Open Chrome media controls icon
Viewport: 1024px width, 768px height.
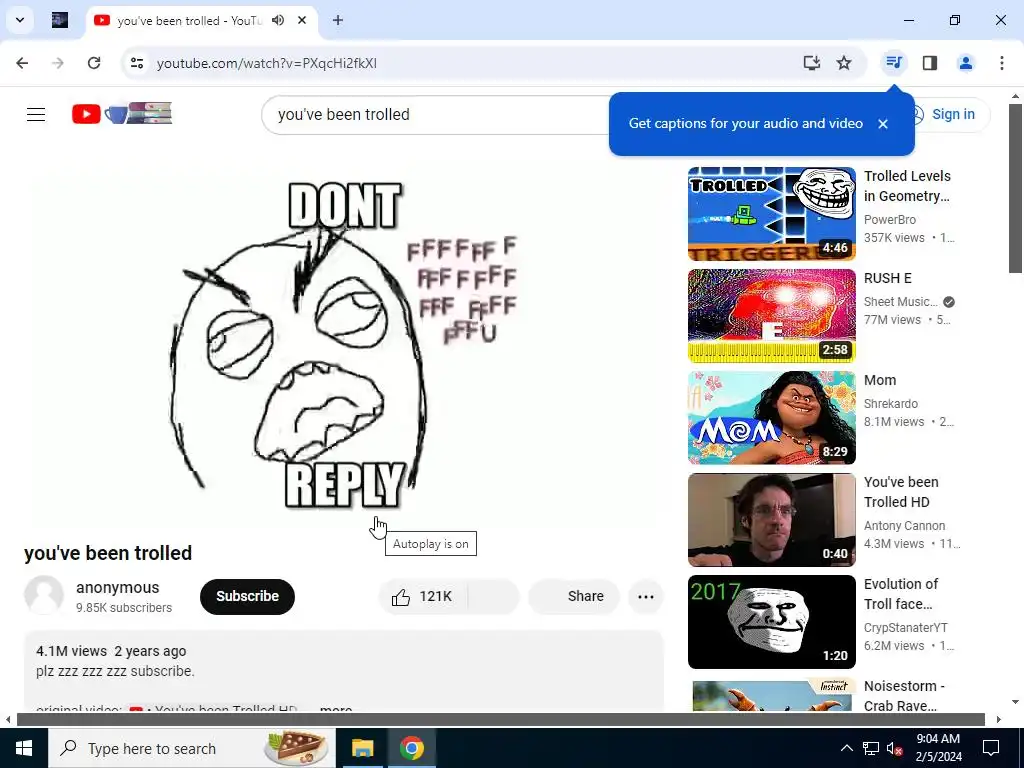(x=893, y=63)
